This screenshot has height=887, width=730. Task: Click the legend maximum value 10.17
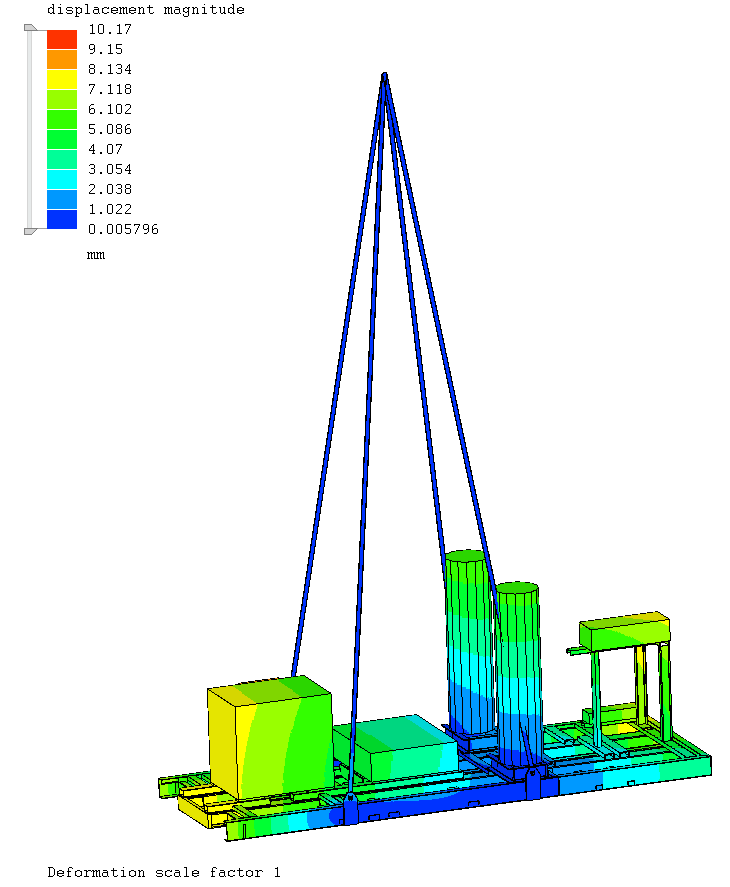(110, 29)
